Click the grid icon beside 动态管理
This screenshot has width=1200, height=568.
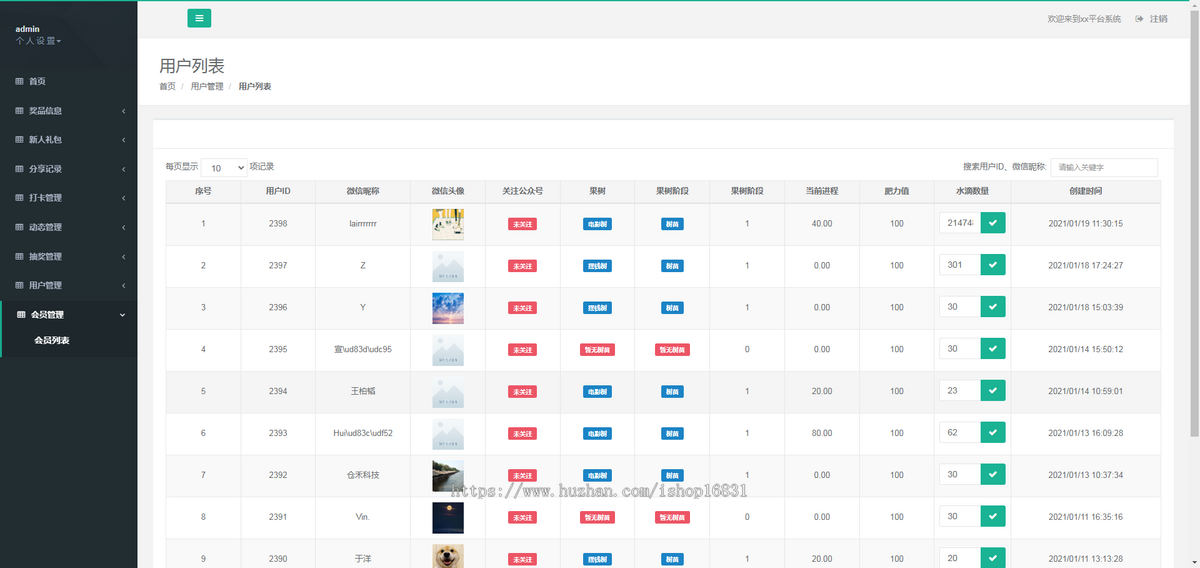(19, 227)
